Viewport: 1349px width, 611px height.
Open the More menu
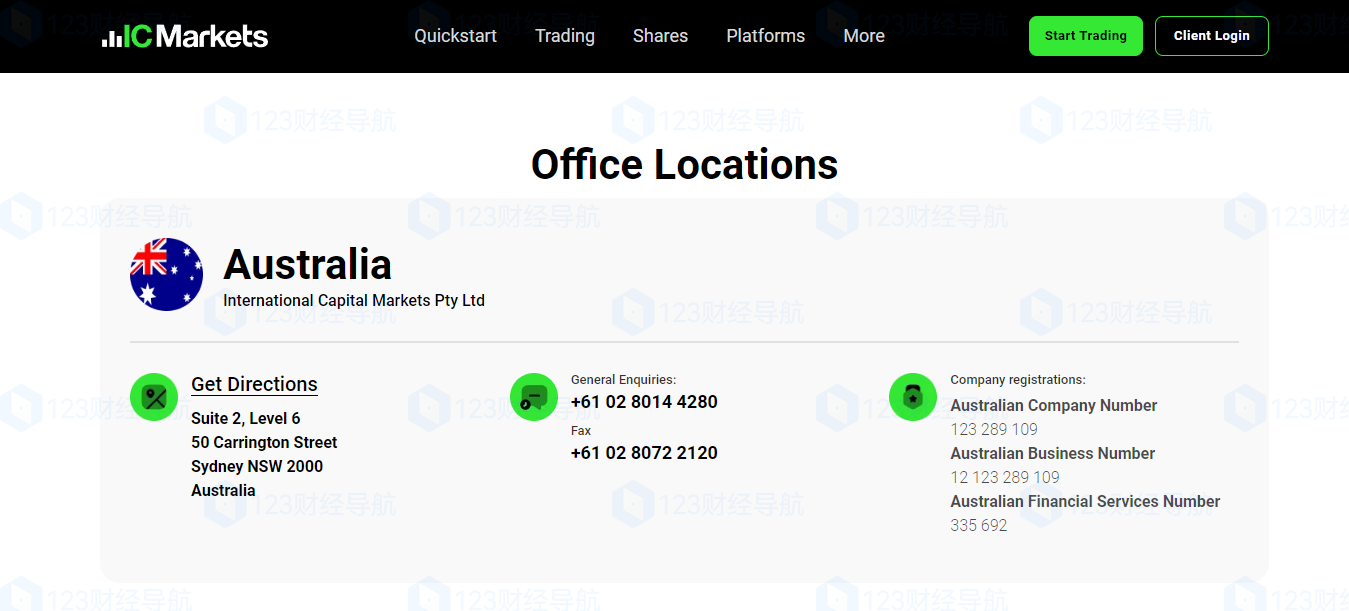click(864, 36)
